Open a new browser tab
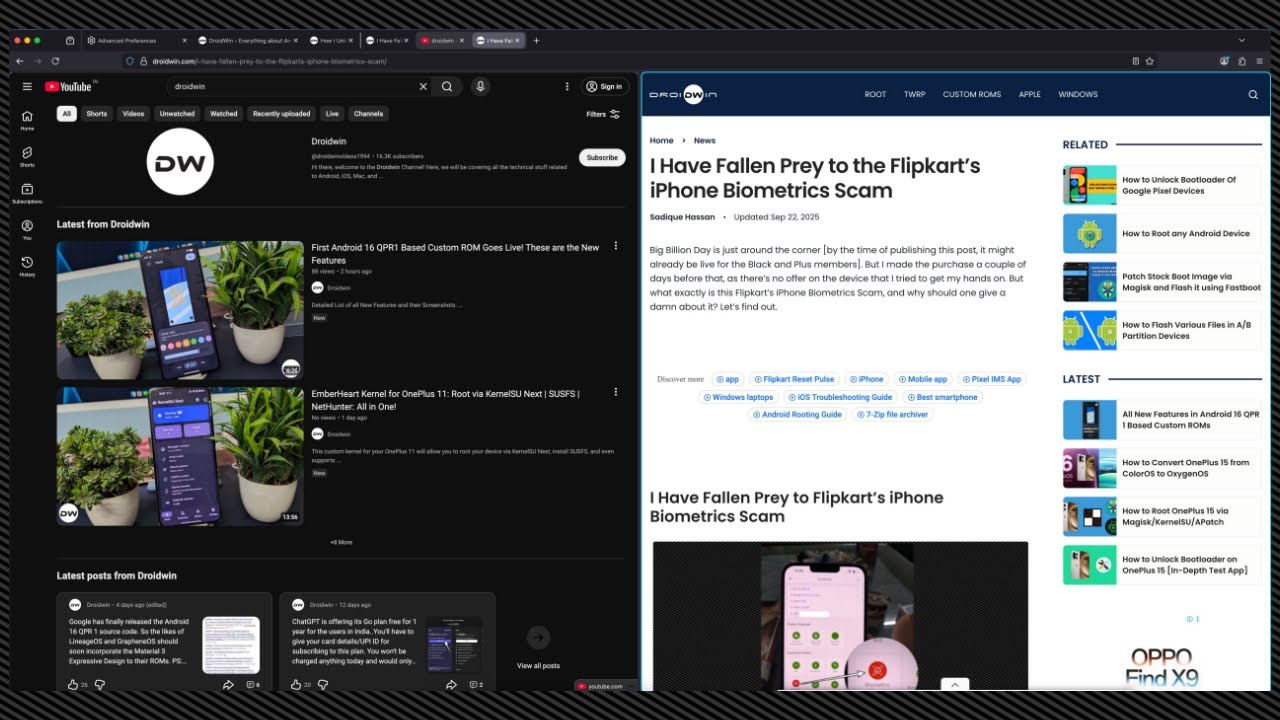The height and width of the screenshot is (720, 1280). coord(536,41)
